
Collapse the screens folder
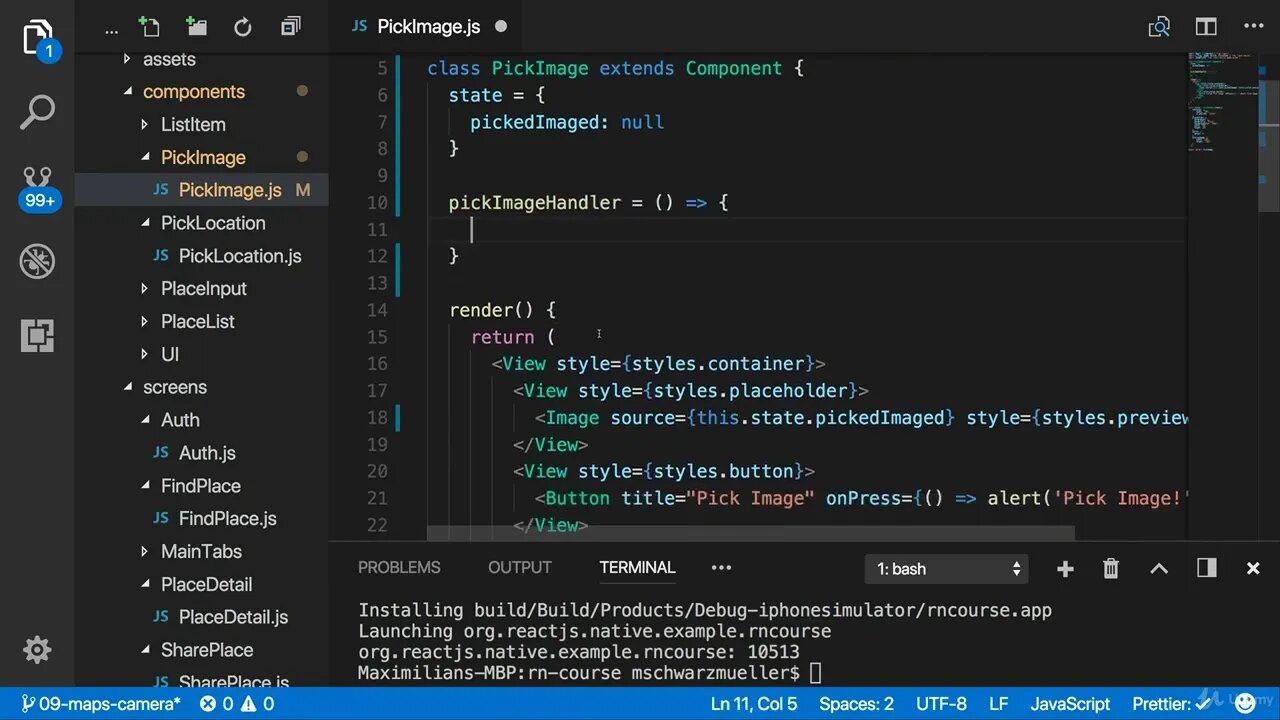point(127,387)
